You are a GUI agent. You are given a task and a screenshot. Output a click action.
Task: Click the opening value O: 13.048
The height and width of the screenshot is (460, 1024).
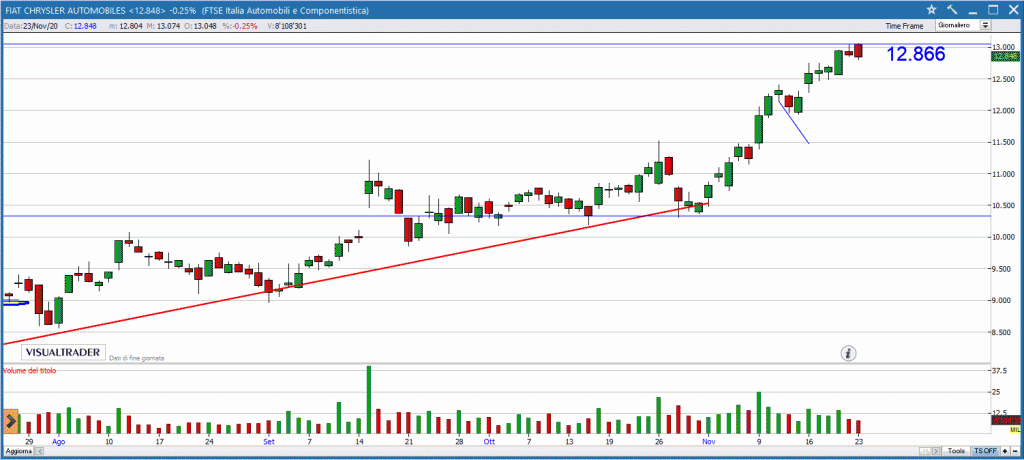pyautogui.click(x=200, y=26)
